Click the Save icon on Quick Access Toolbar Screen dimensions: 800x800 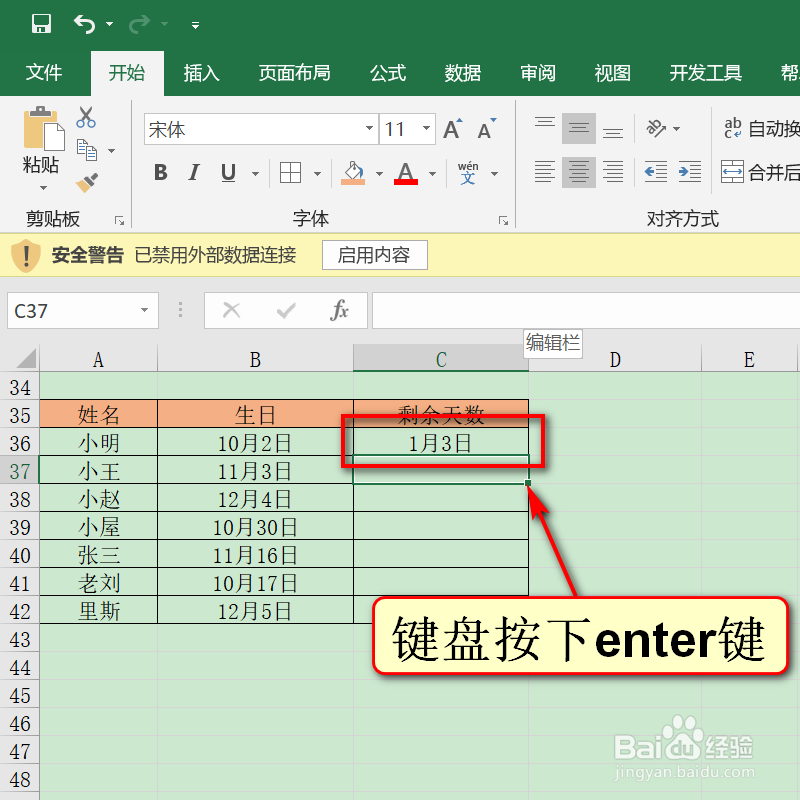[40, 23]
